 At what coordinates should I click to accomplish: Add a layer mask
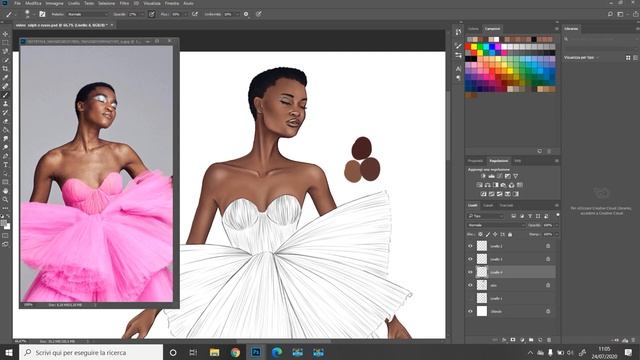(513, 340)
